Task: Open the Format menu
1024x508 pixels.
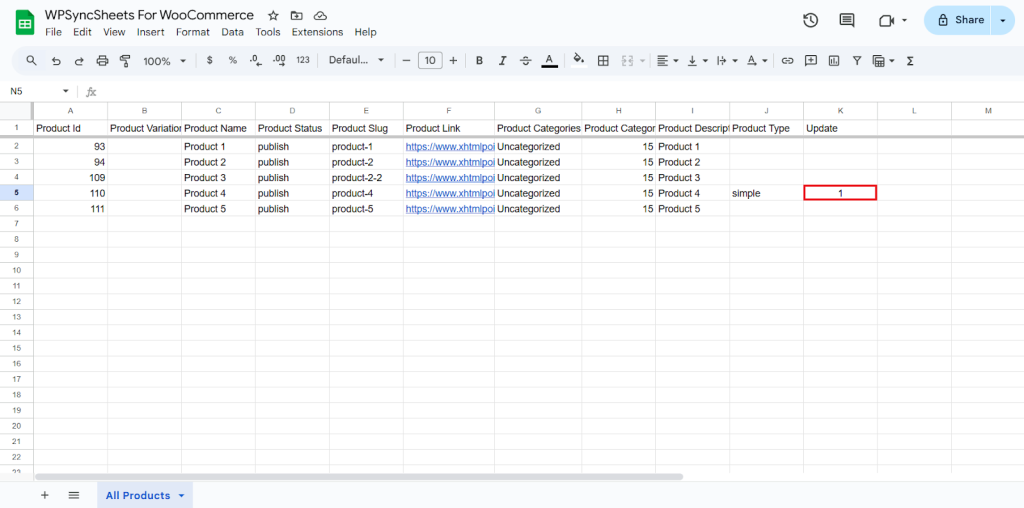Action: coord(193,32)
